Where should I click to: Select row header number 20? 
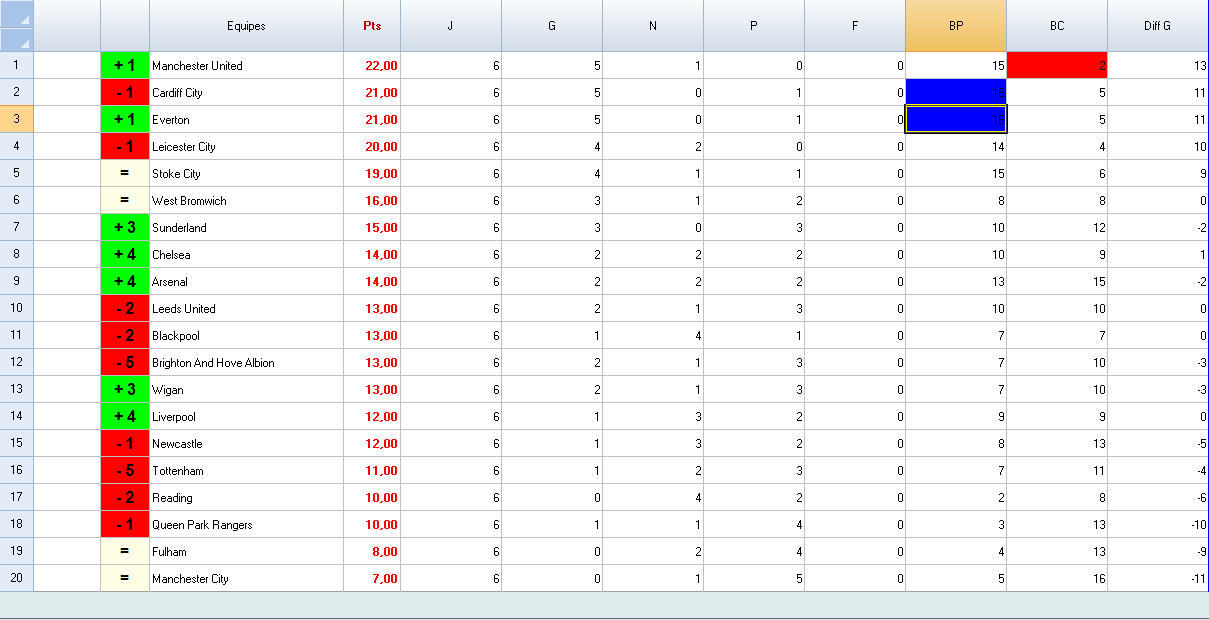pyautogui.click(x=17, y=578)
